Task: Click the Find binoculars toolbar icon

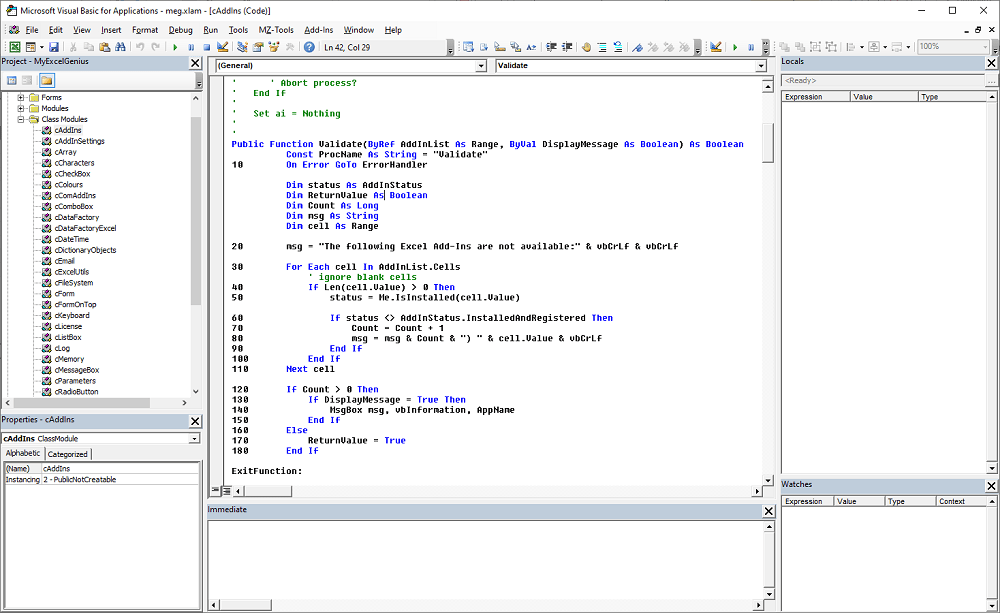Action: 120,48
